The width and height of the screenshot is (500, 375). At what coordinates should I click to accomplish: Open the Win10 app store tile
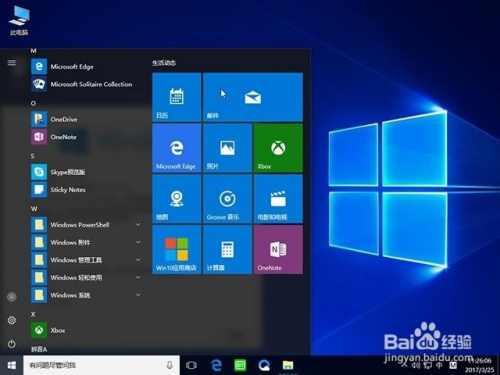[177, 249]
